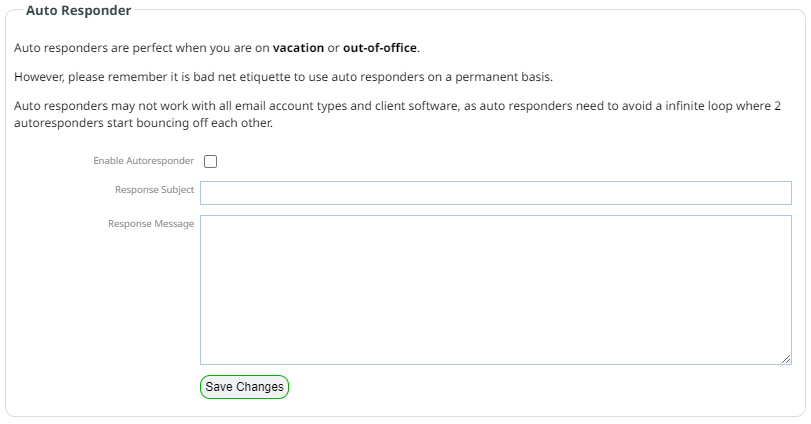Click the bold out-of-office text
The width and height of the screenshot is (811, 424).
[380, 48]
